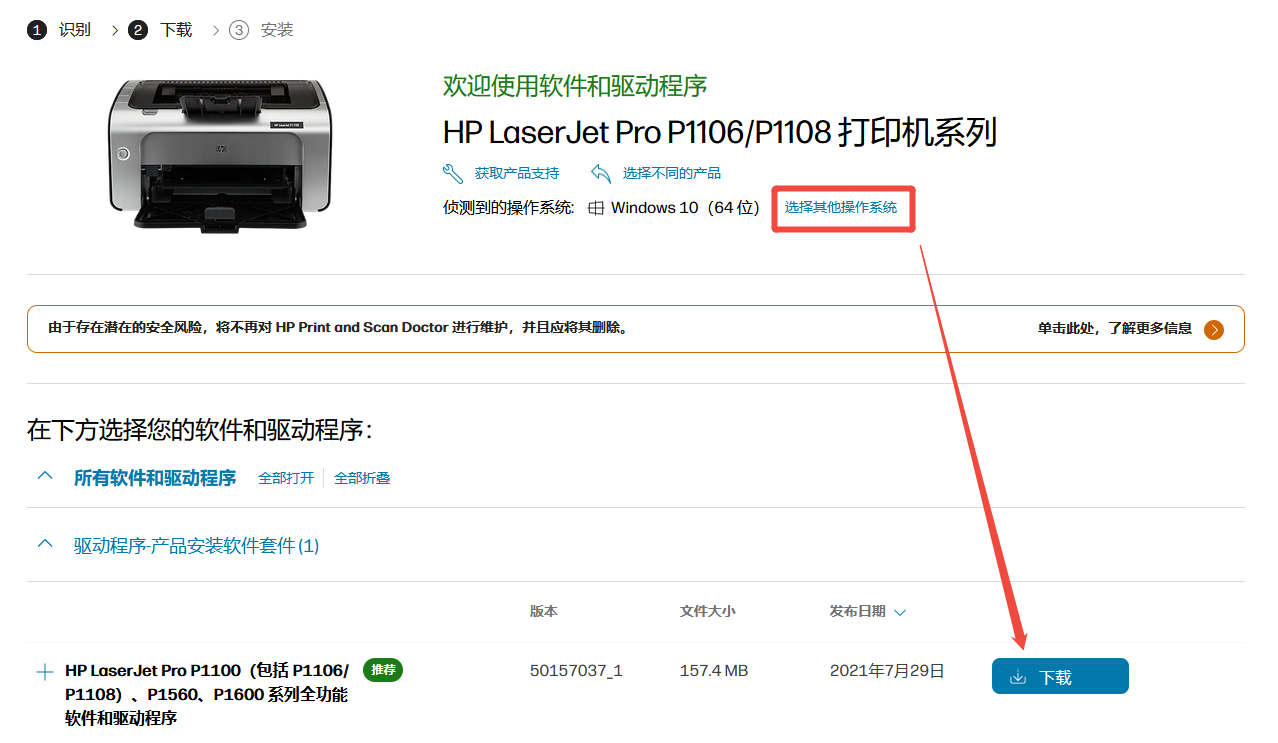Open the 获取产品支持 link
The height and width of the screenshot is (743, 1278).
517,173
